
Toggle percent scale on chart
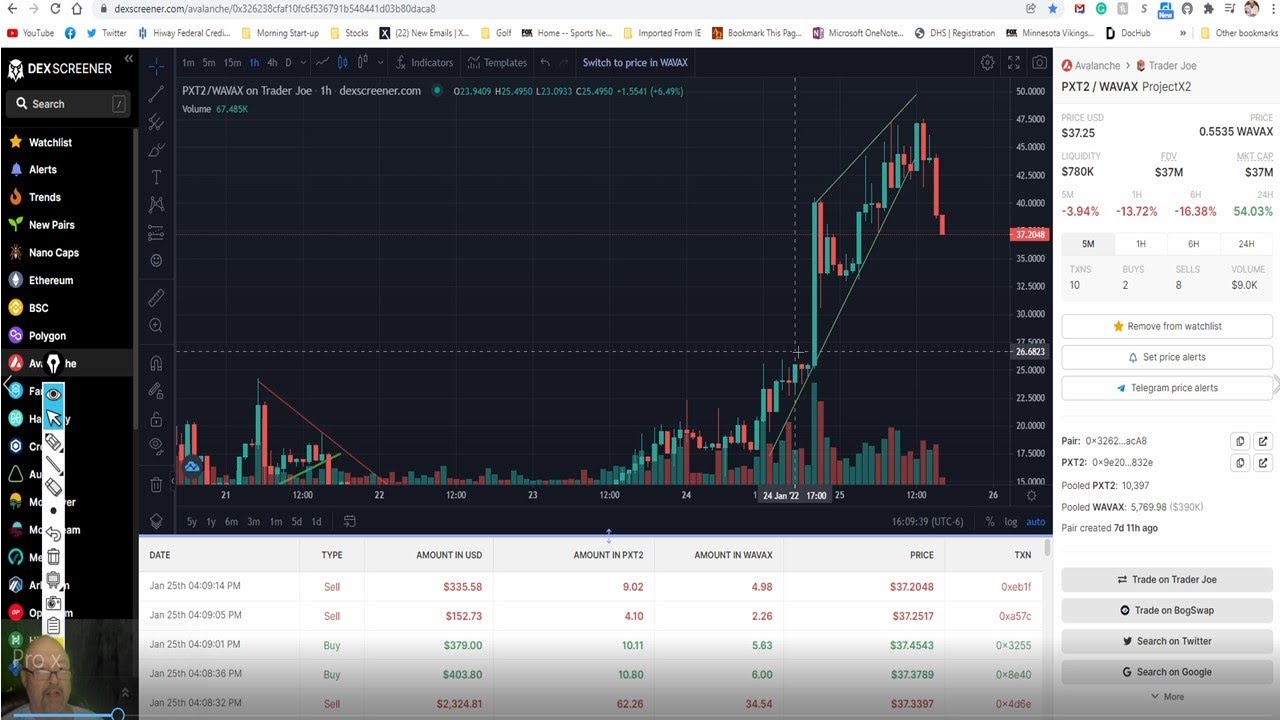(990, 521)
